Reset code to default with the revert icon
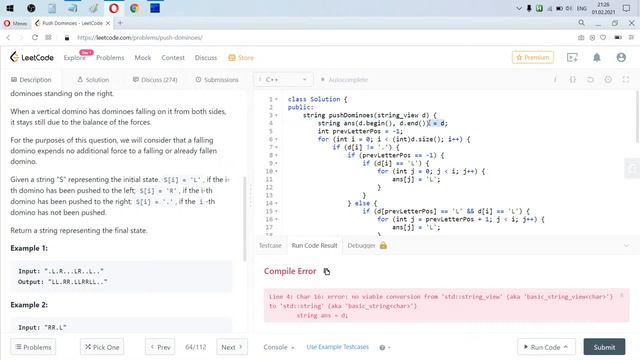This screenshot has width=640, height=360. coord(590,80)
